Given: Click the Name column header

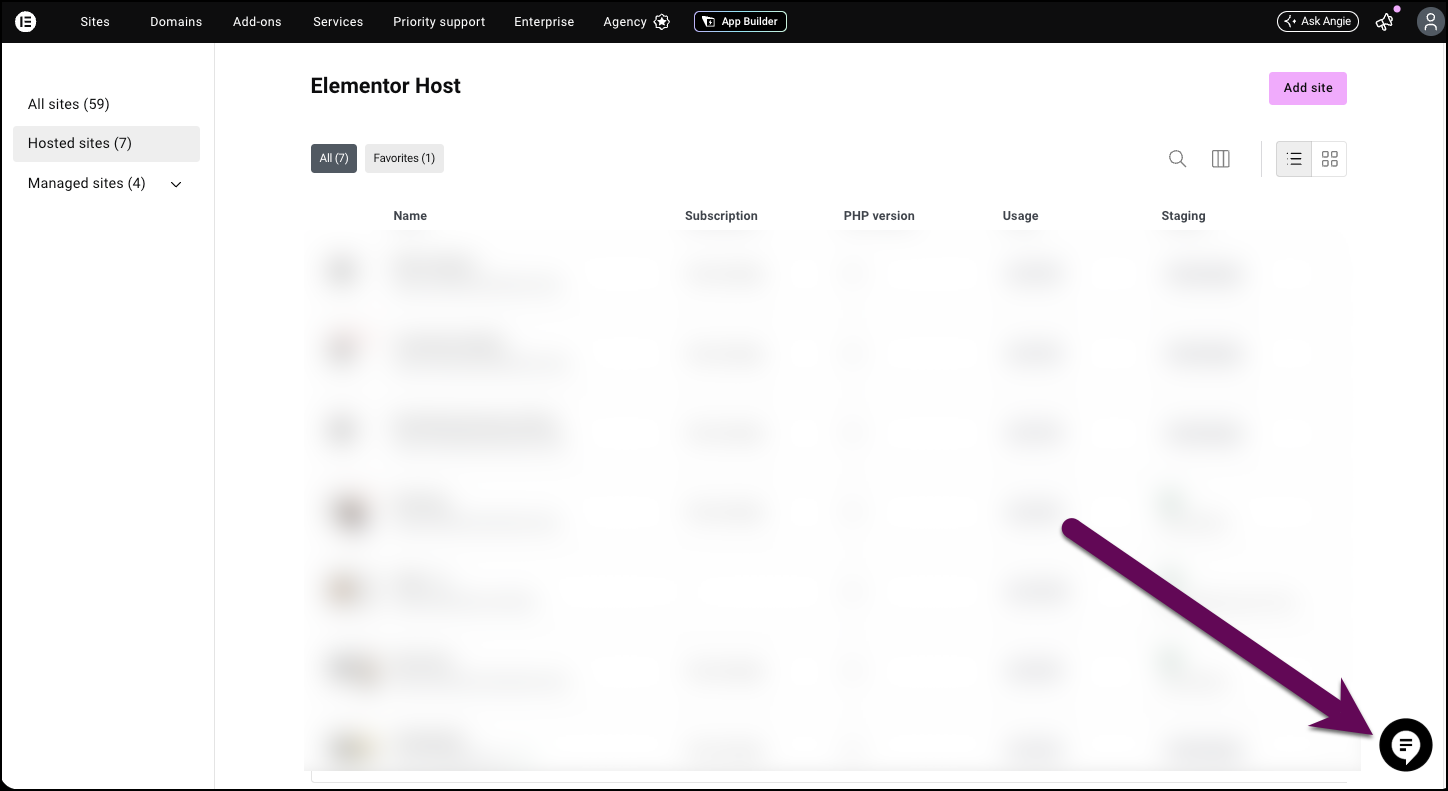Looking at the screenshot, I should click(x=410, y=216).
